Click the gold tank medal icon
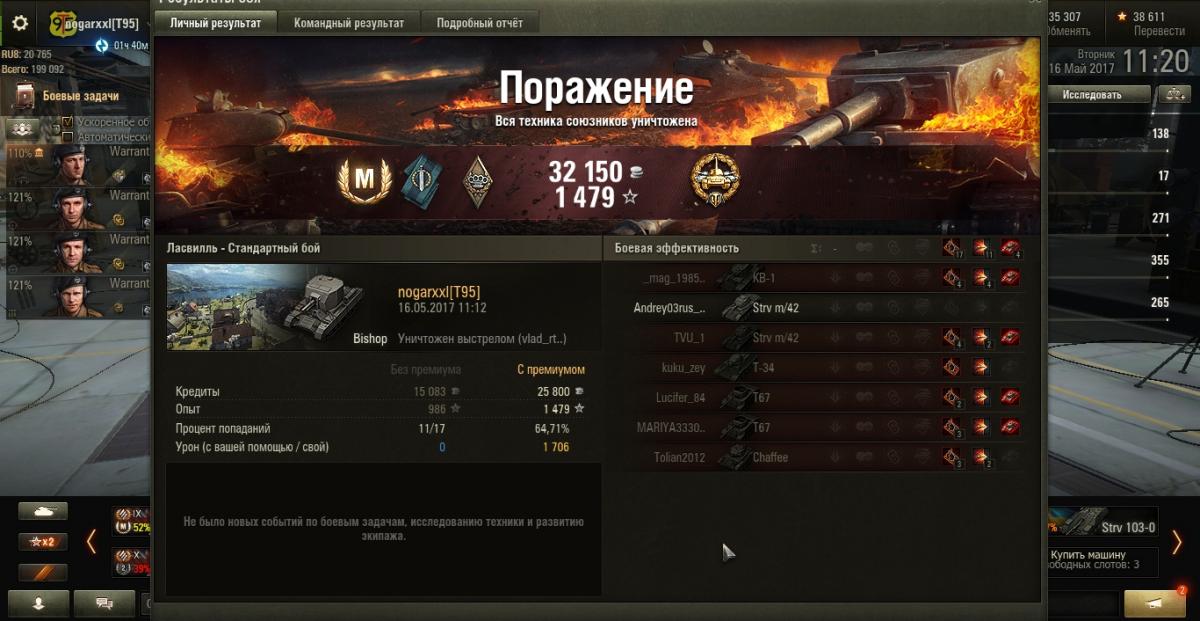 715,183
